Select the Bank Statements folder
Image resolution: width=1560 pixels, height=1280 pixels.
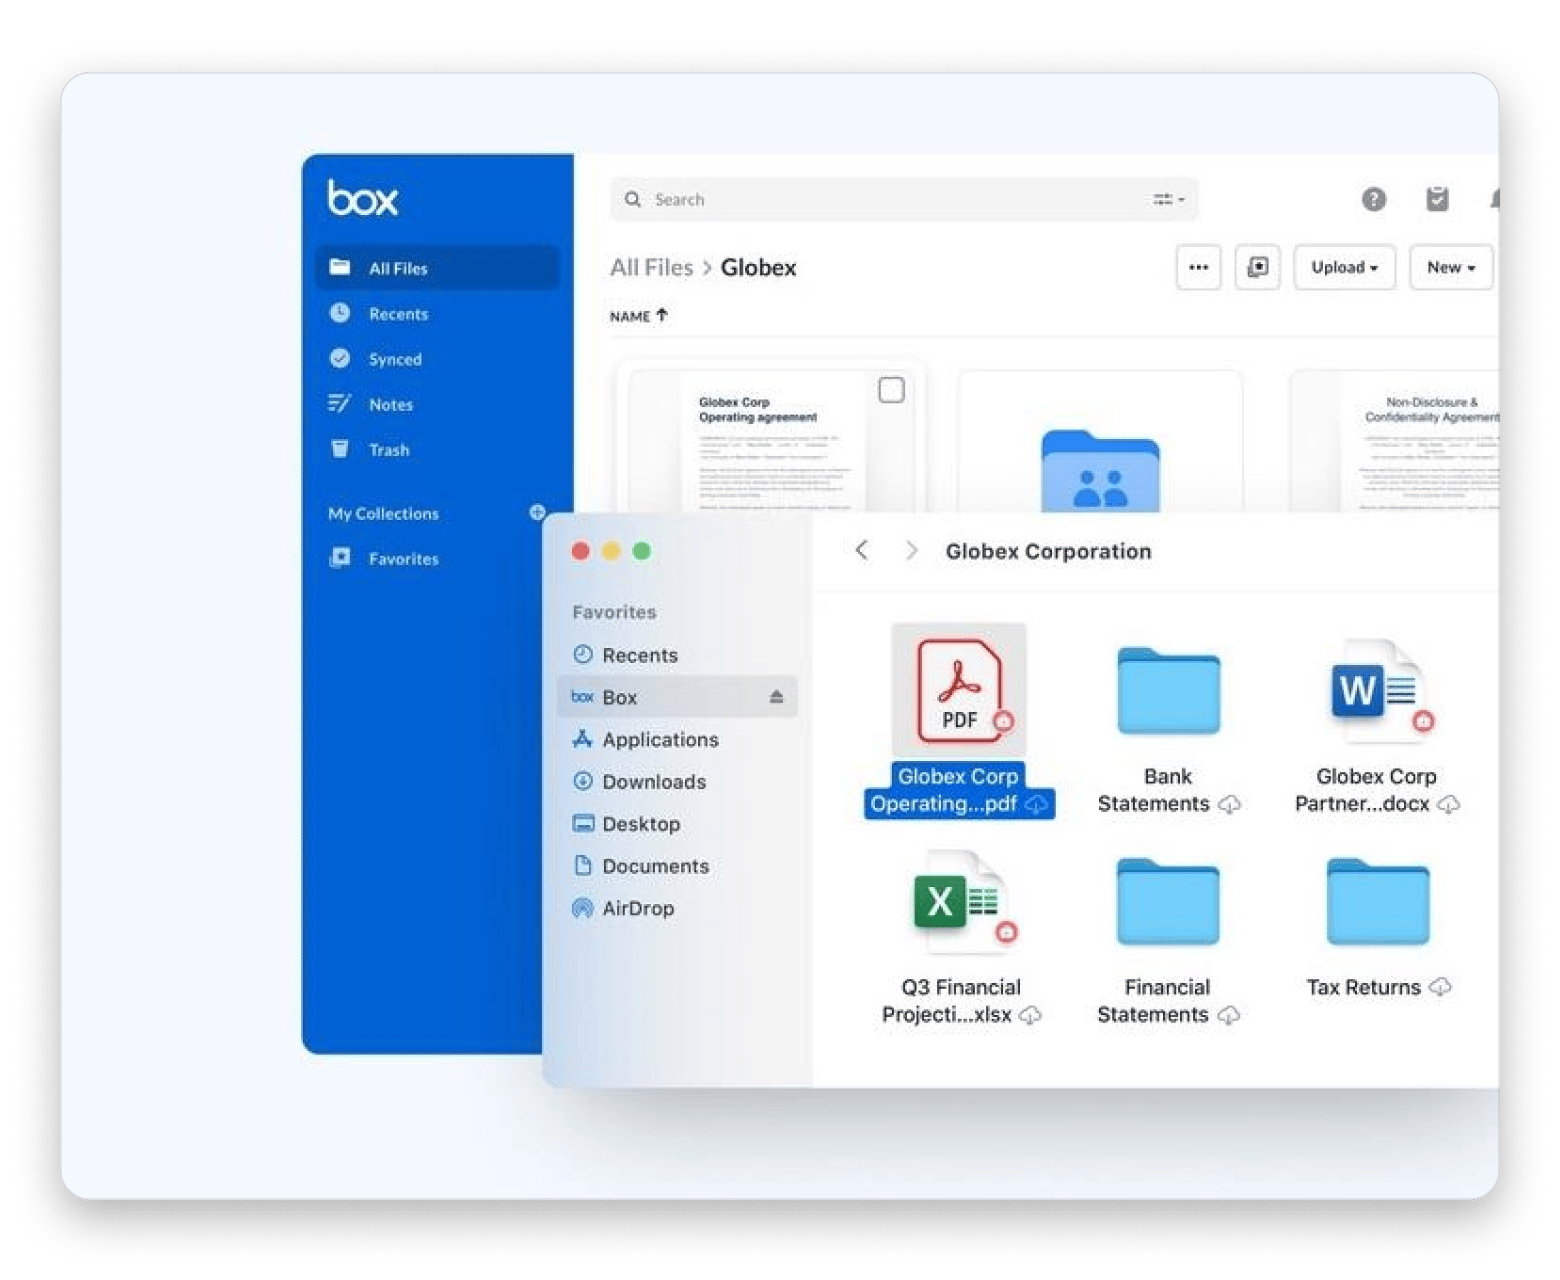[x=1168, y=692]
